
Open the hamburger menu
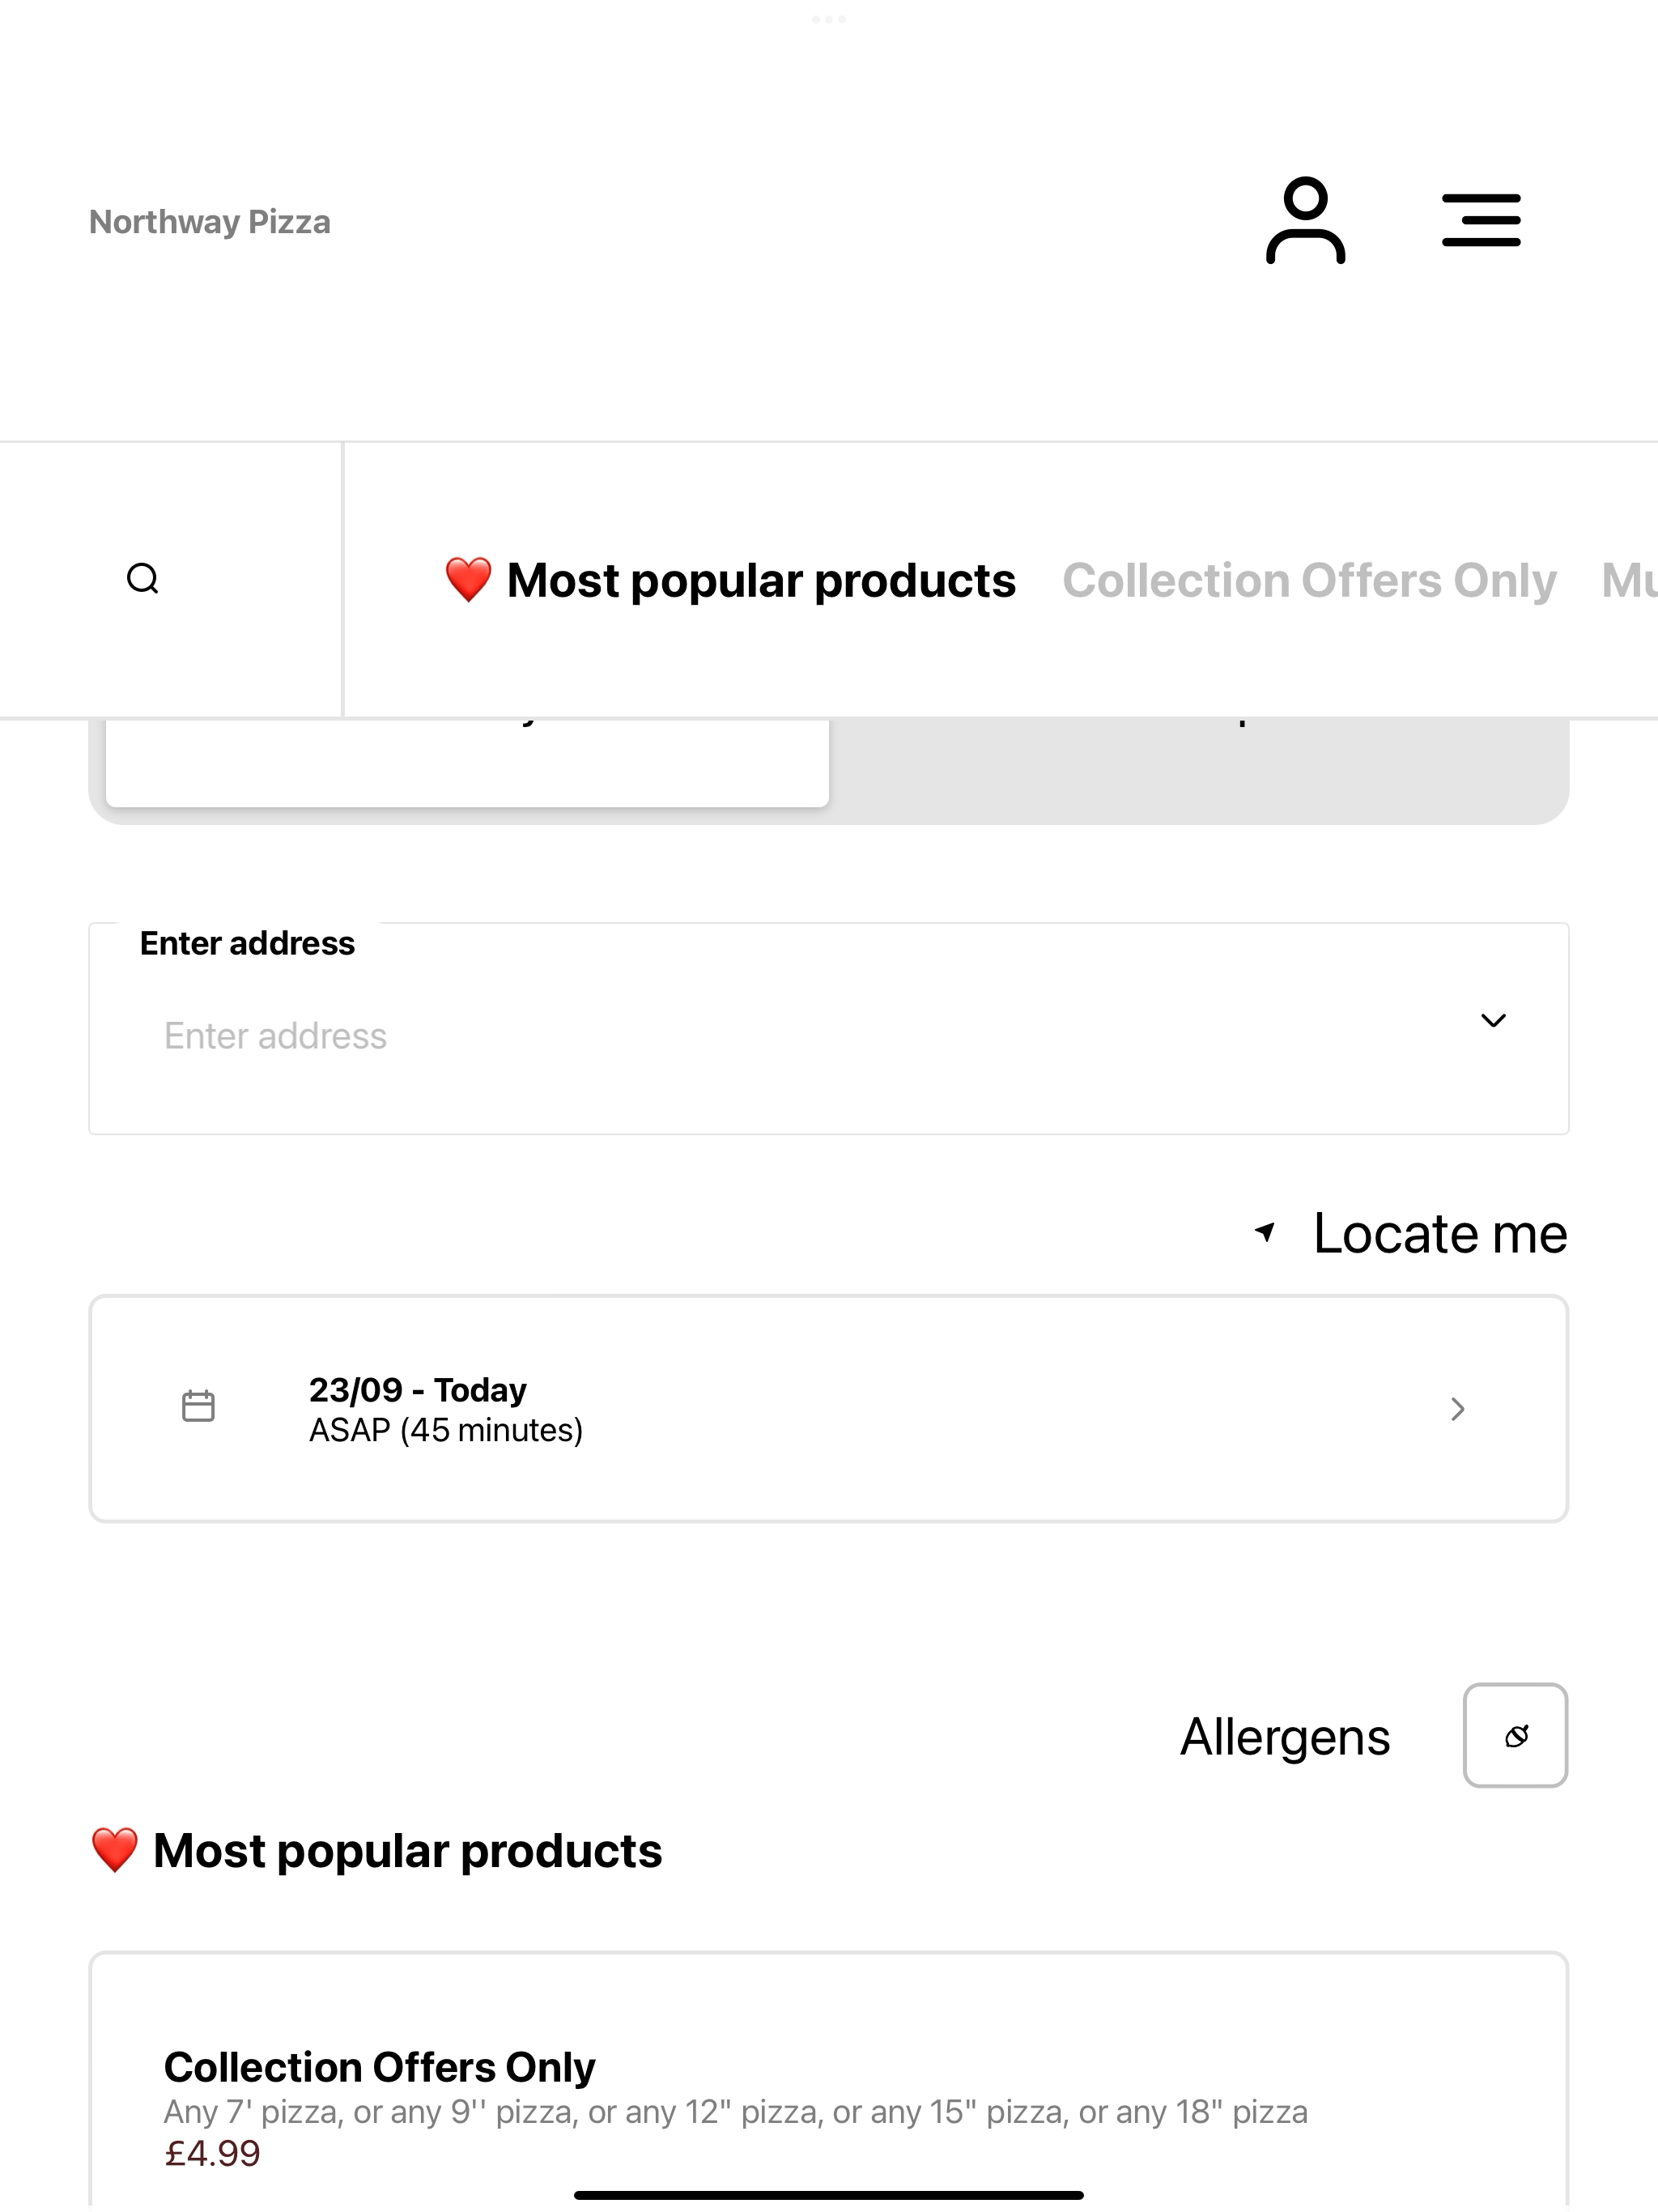(1481, 220)
